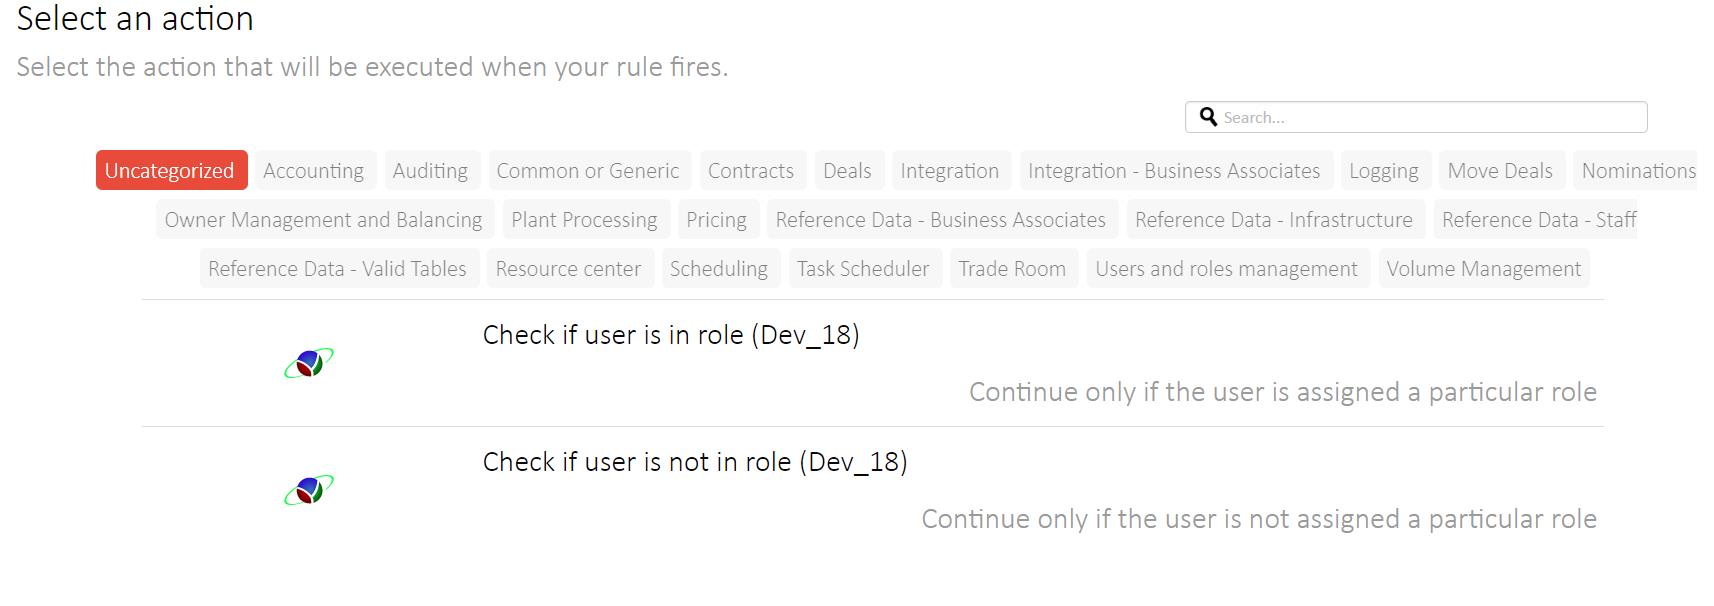The image size is (1714, 606).
Task: Choose 'Check if user is in role (Dev_18)'
Action: click(x=671, y=335)
